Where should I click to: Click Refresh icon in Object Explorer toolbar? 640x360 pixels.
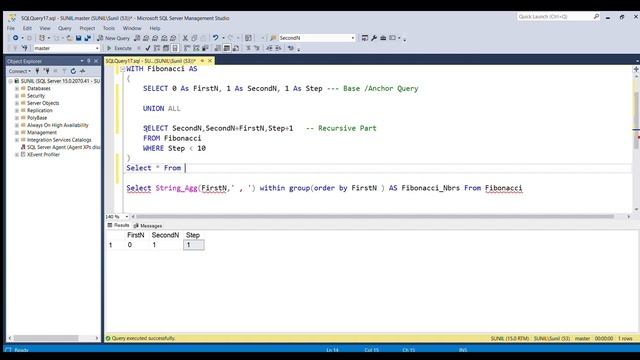[x=73, y=71]
